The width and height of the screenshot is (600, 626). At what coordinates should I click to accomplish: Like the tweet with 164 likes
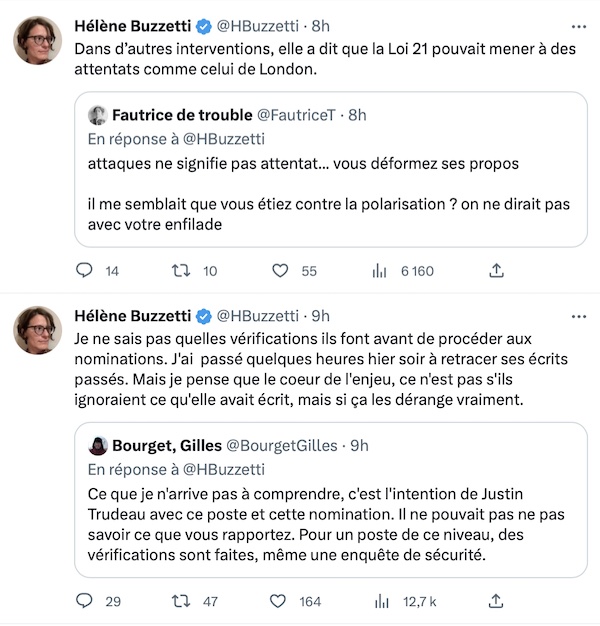coord(278,601)
